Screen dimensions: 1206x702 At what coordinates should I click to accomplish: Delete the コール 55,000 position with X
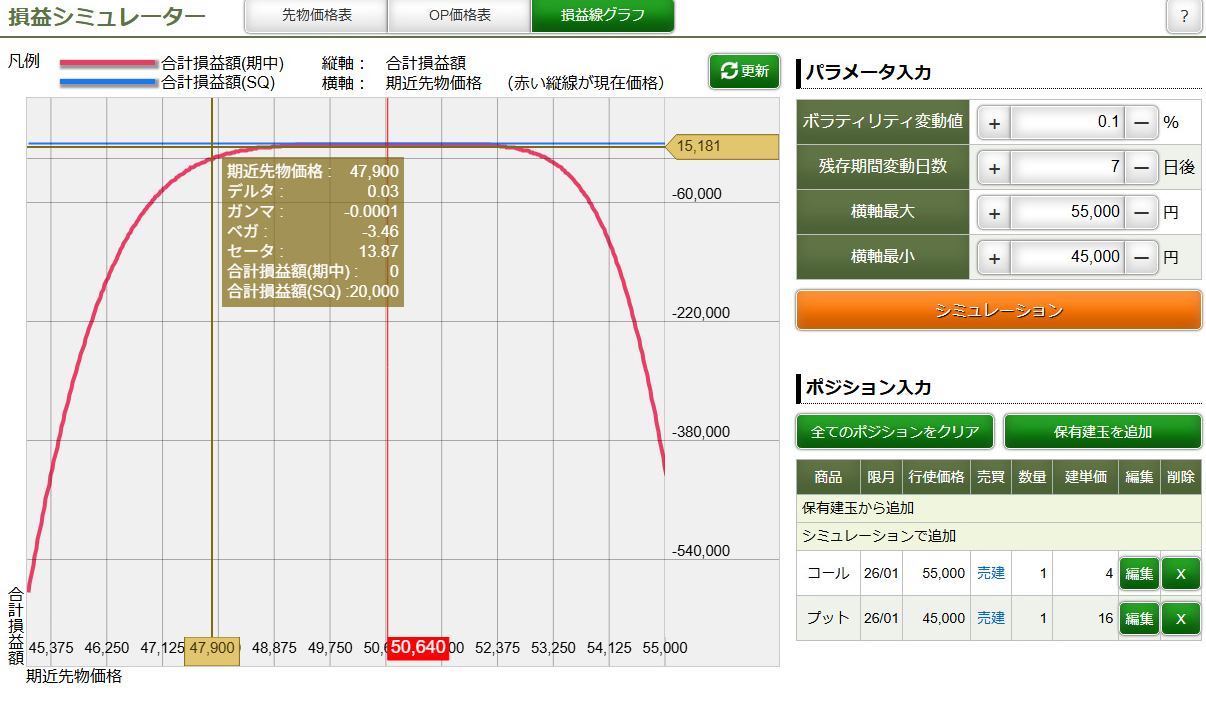tap(1180, 574)
